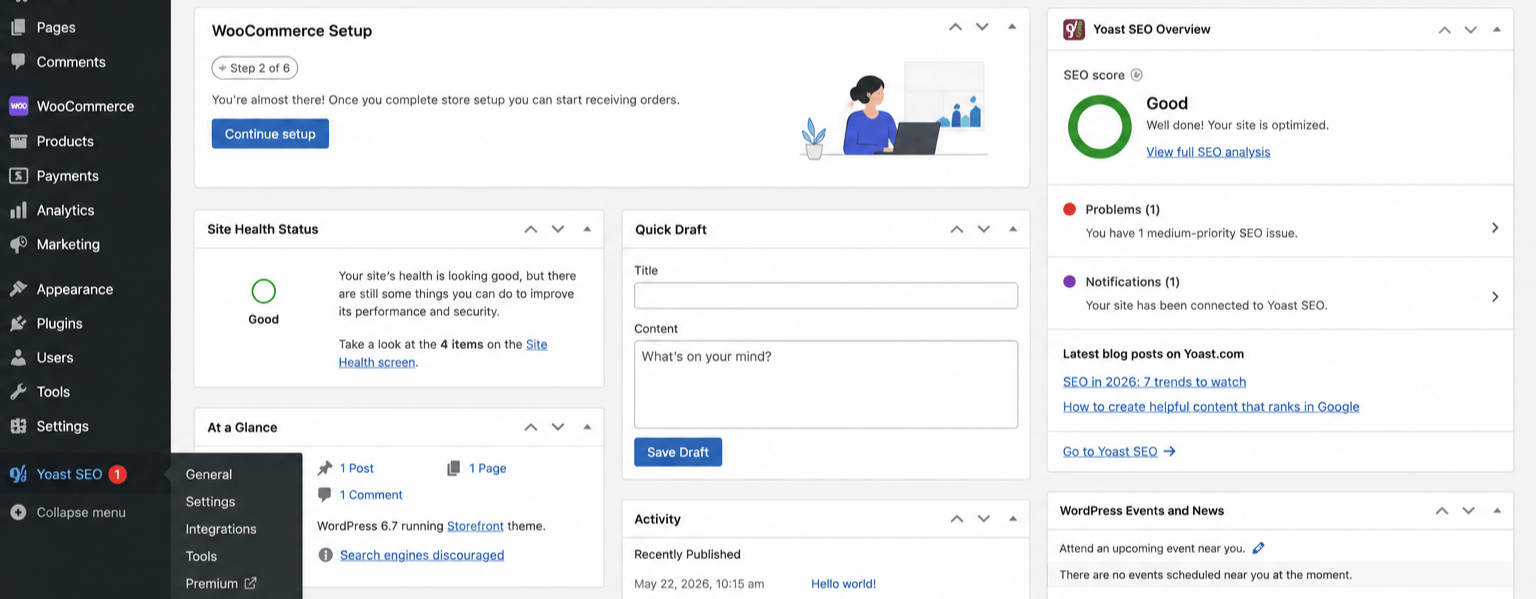Click Search engines discouraged link
This screenshot has width=1536, height=599.
(422, 555)
